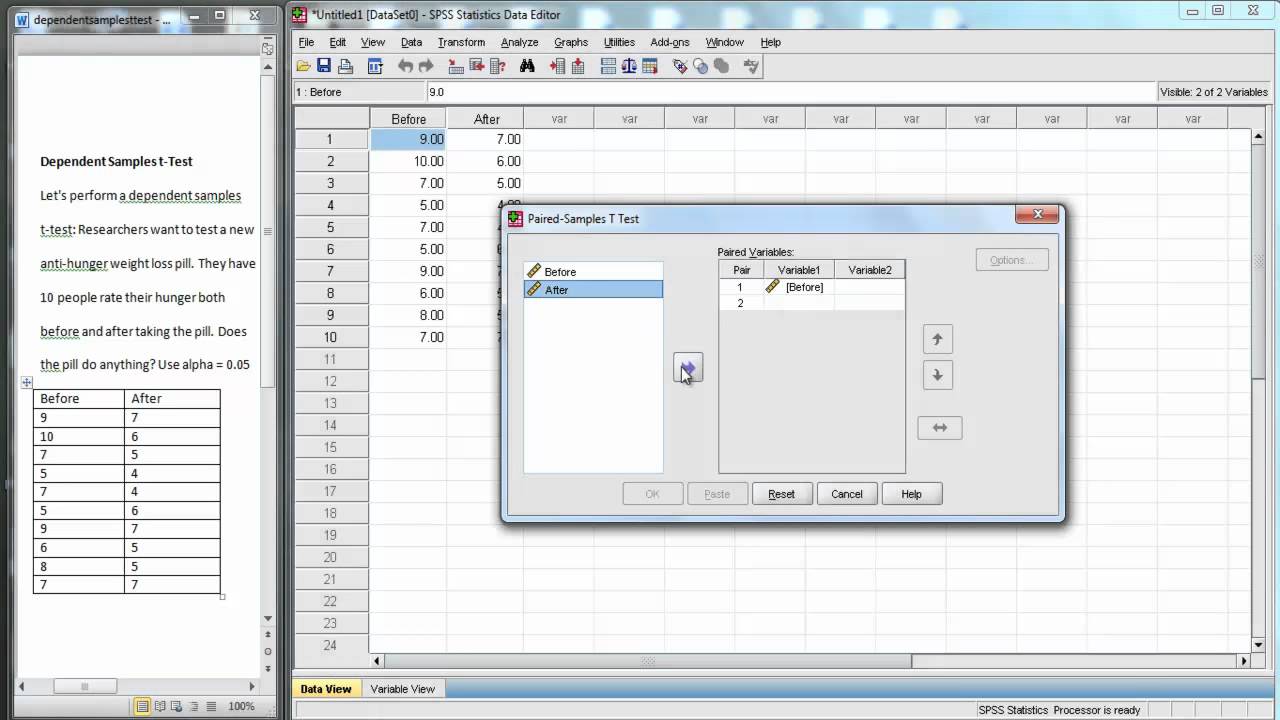
Task: Click the Cancel button in the dialog
Action: (847, 494)
